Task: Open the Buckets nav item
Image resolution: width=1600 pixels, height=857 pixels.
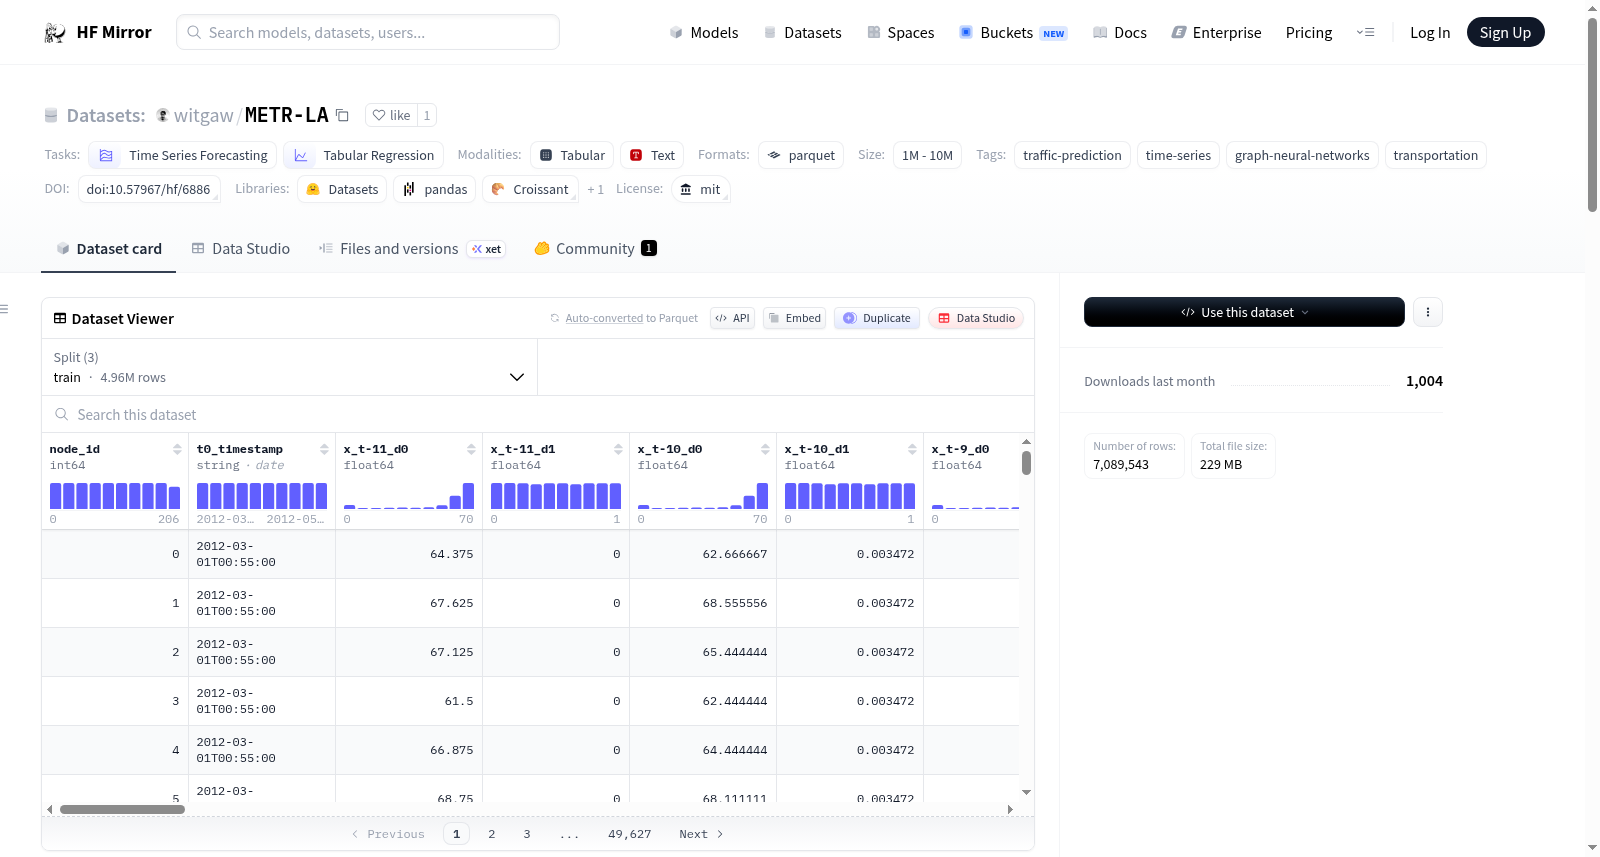Action: (1013, 32)
